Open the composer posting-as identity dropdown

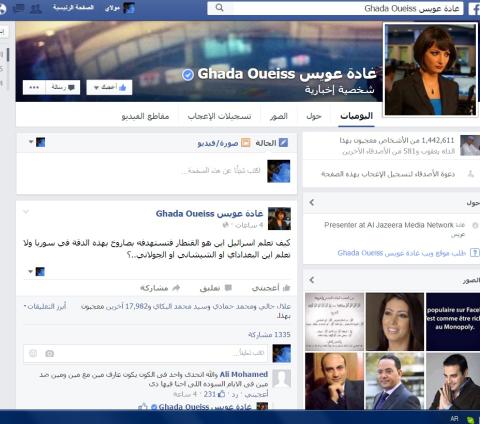pos(37,142)
